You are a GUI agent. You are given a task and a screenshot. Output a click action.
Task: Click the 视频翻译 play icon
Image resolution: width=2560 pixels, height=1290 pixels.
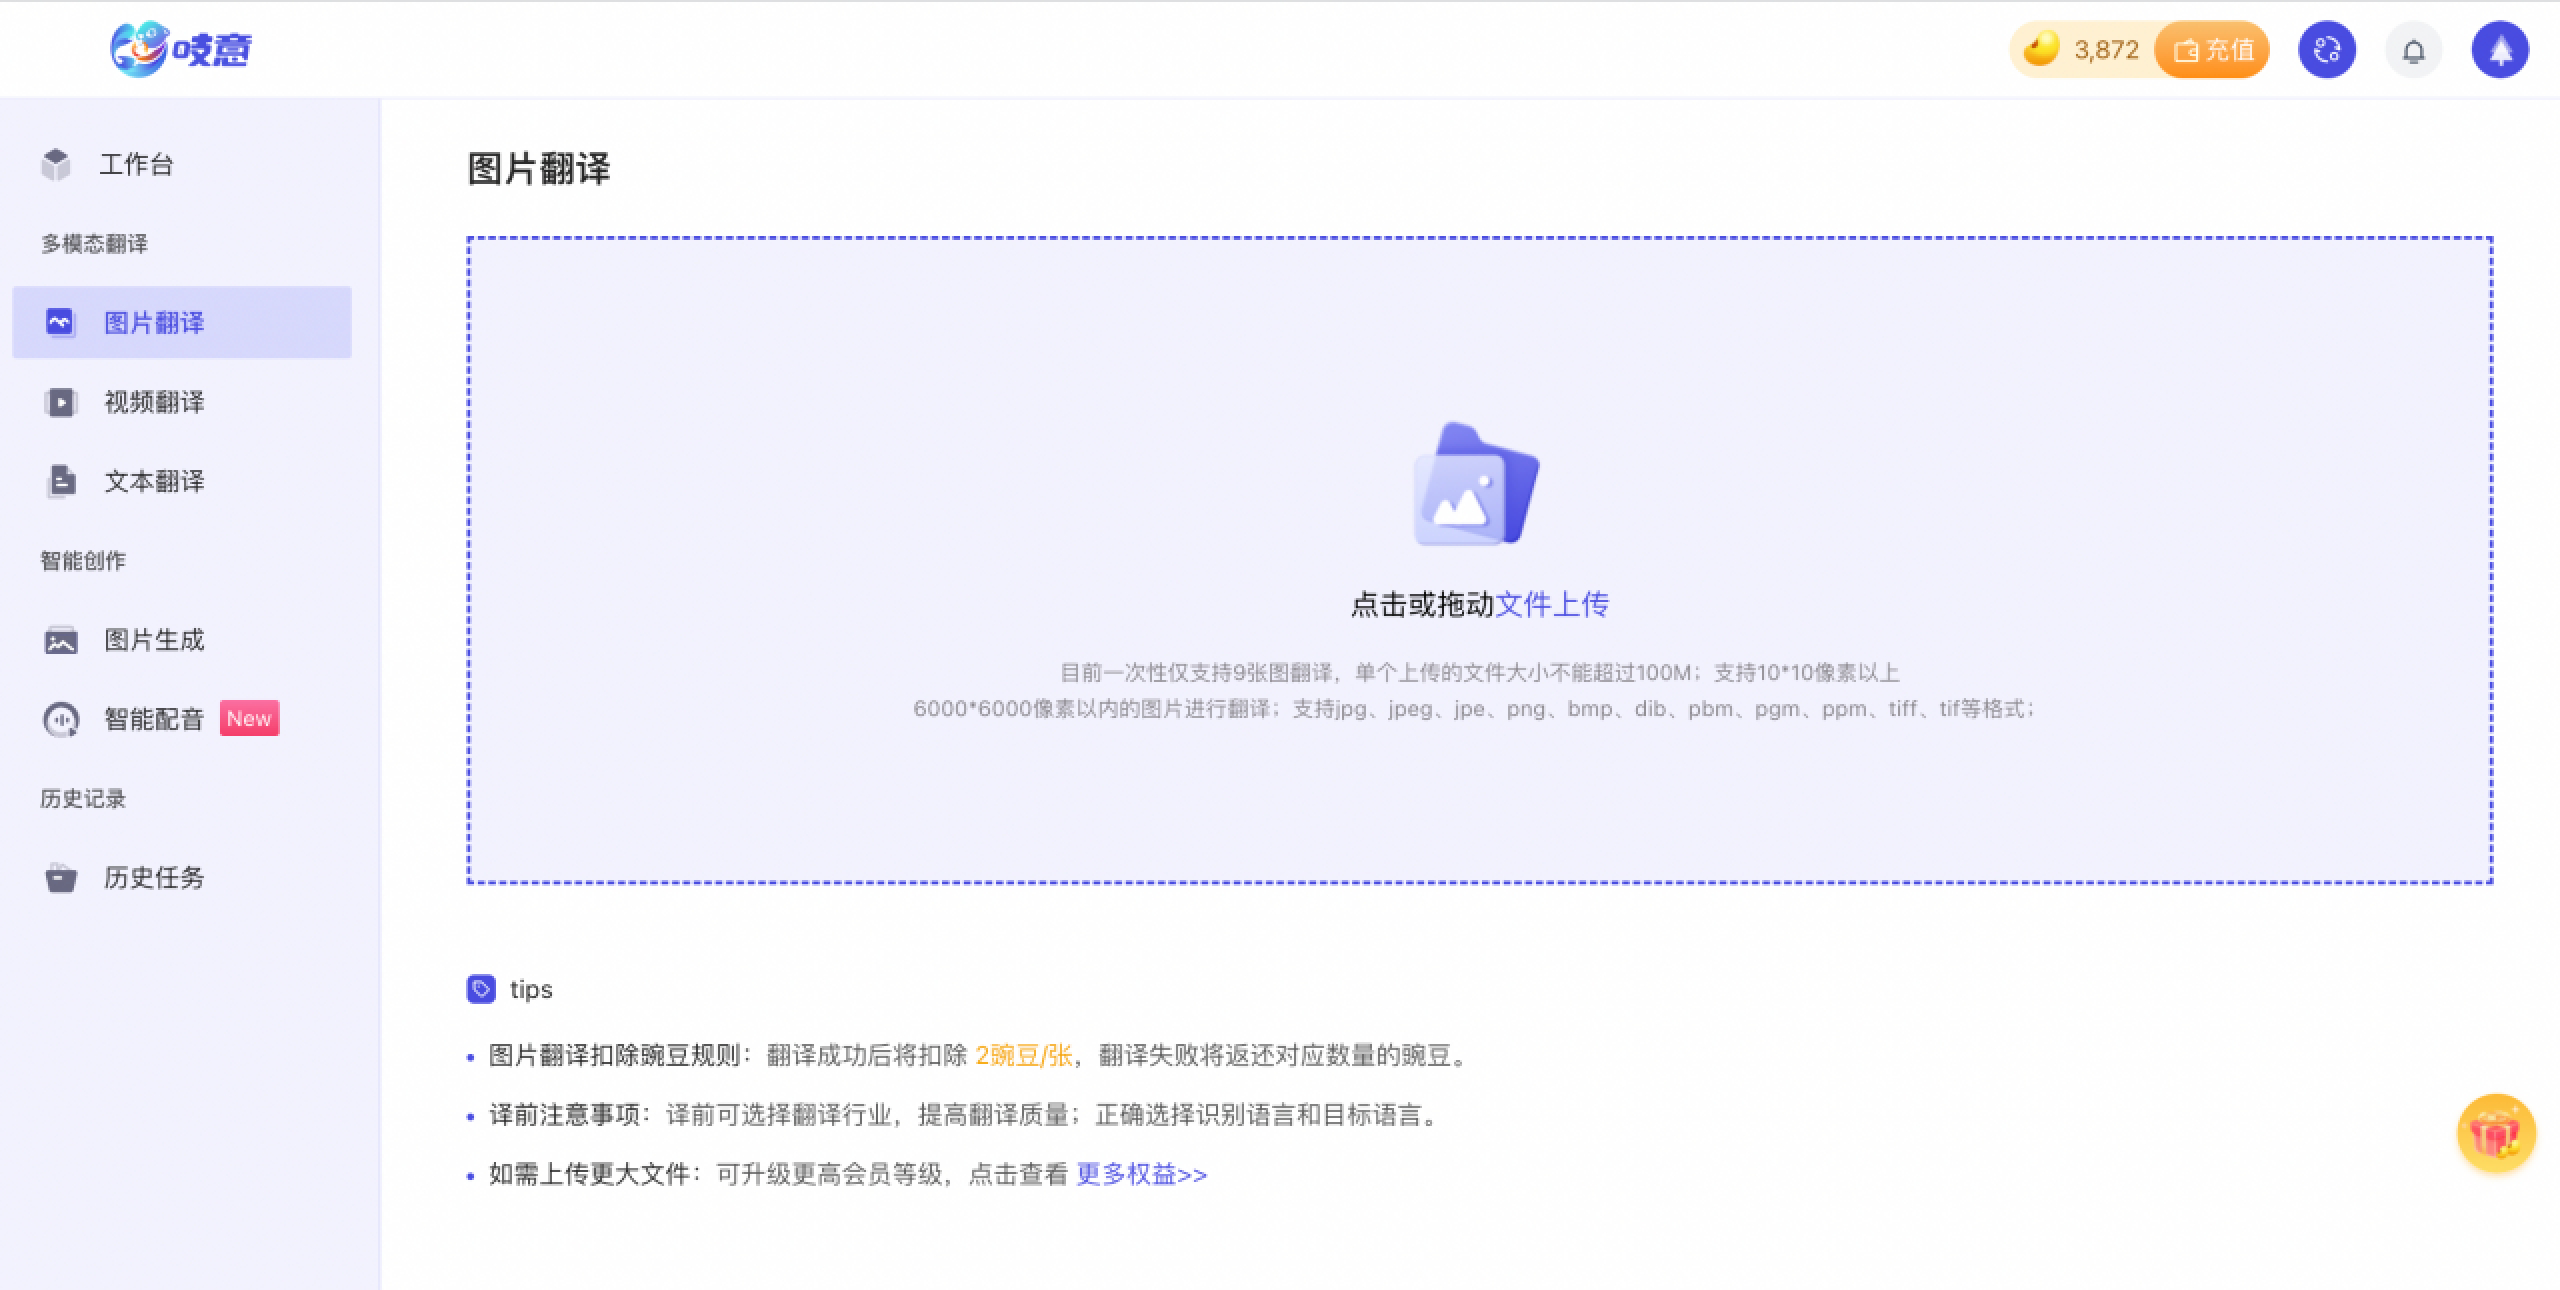pos(60,402)
